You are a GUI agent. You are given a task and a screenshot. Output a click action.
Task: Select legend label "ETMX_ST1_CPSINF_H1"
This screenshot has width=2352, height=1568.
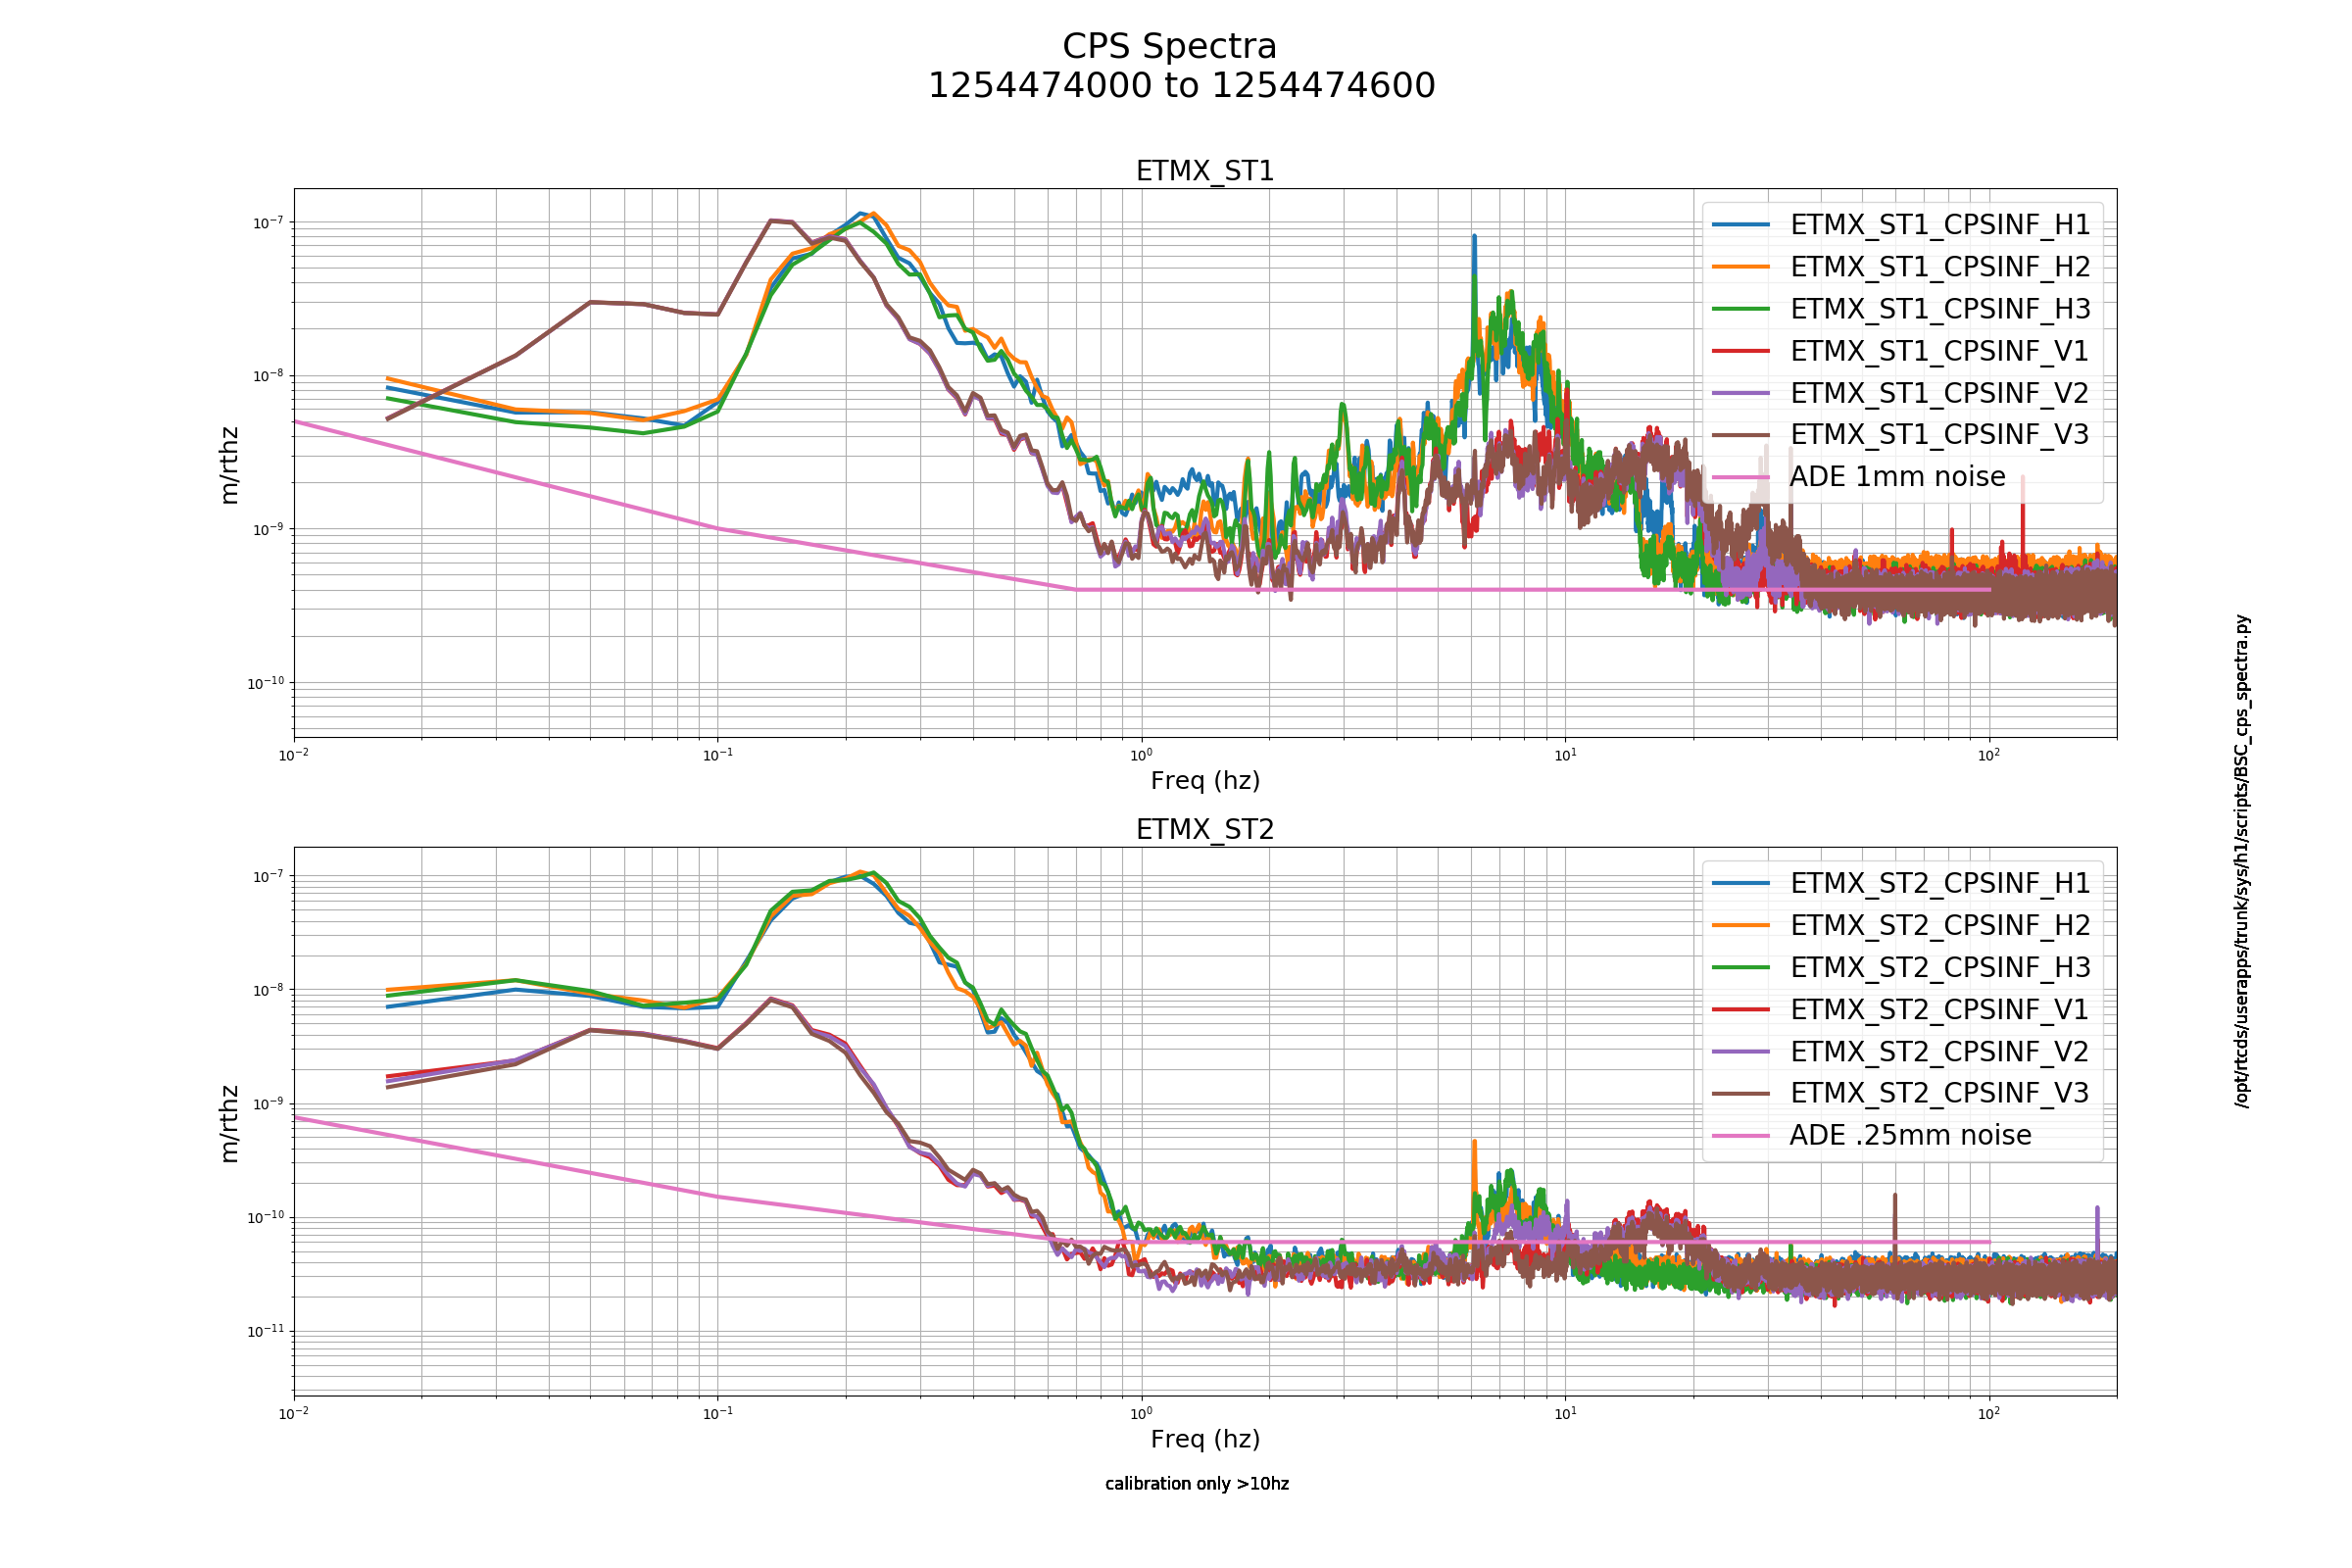(x=1940, y=225)
